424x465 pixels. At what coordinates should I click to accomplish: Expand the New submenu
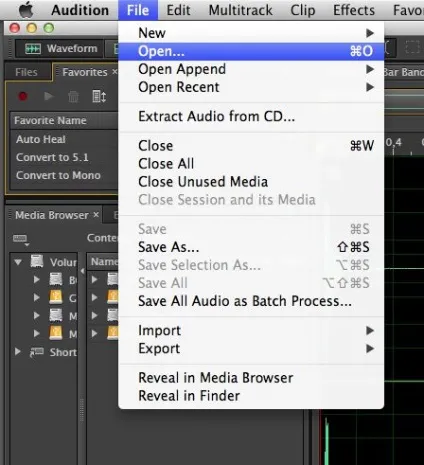pyautogui.click(x=251, y=33)
